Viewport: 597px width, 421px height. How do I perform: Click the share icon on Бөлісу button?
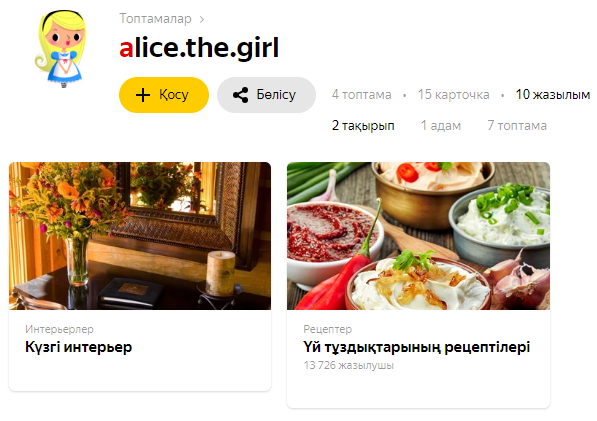(x=241, y=95)
